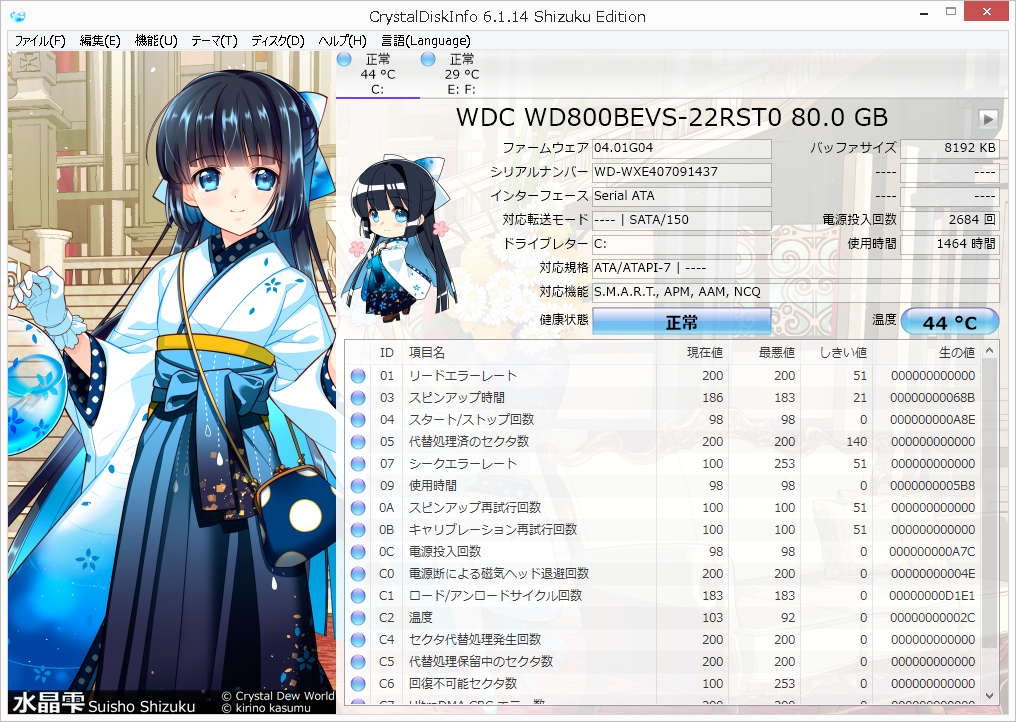Click the transfer mode field SATA/150
1016x722 pixels.
(x=682, y=220)
